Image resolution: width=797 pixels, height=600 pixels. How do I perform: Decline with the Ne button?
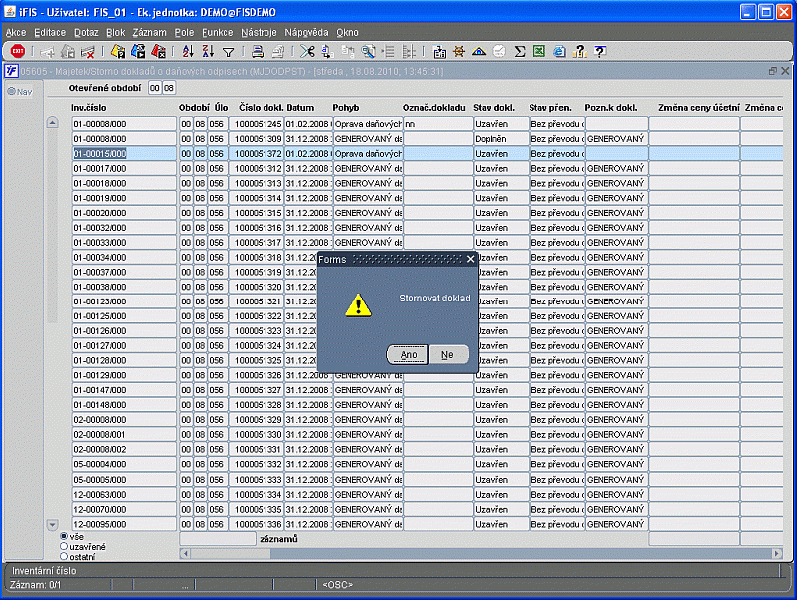point(447,354)
